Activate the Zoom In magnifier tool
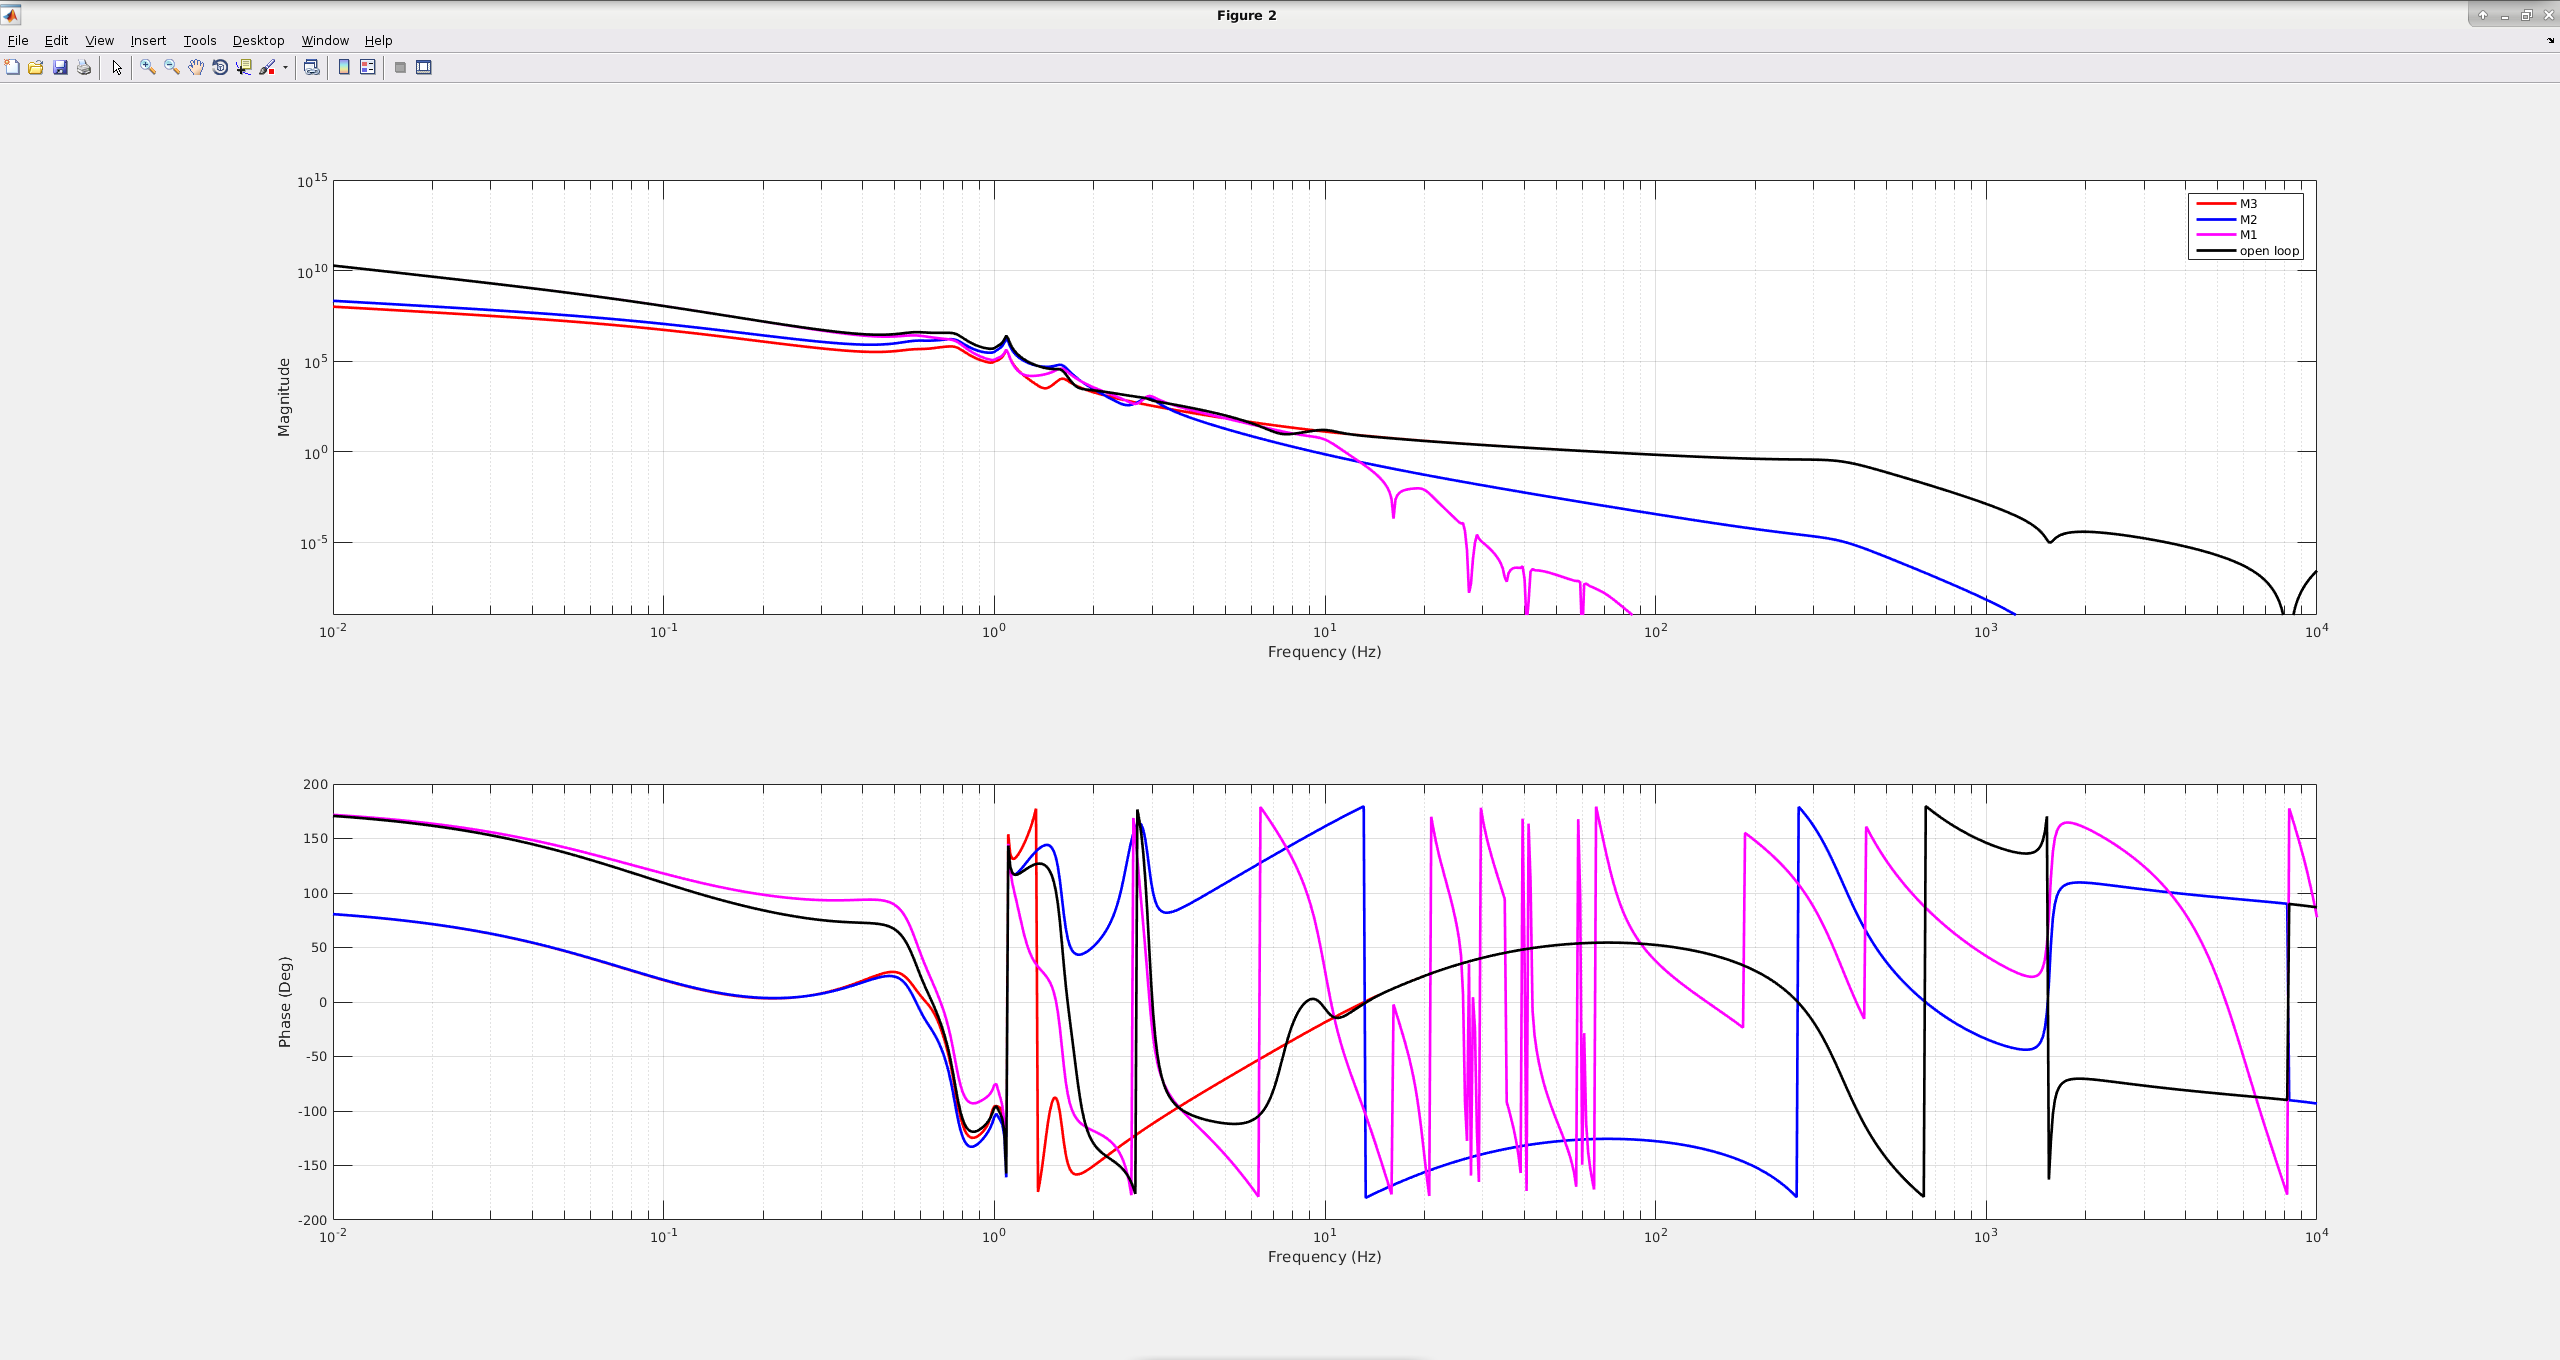The height and width of the screenshot is (1360, 2560). pos(148,67)
